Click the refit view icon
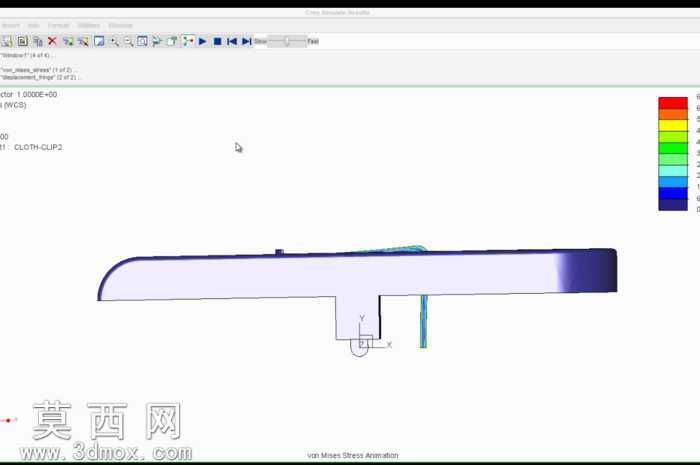The width and height of the screenshot is (700, 465). coord(142,42)
